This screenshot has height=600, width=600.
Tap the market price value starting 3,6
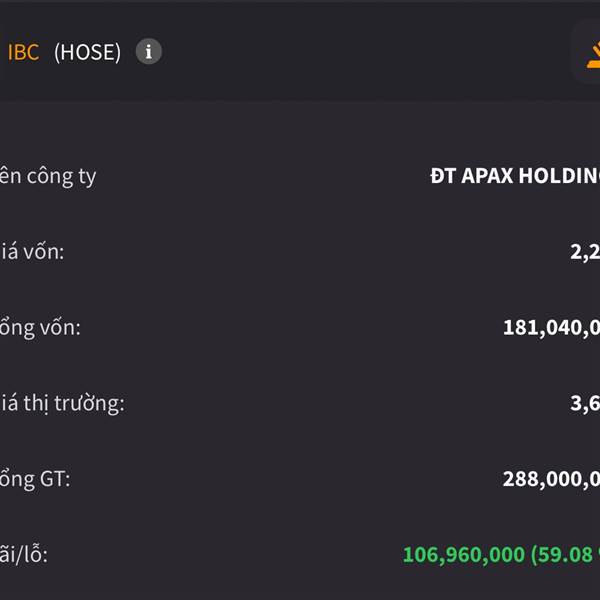[585, 404]
